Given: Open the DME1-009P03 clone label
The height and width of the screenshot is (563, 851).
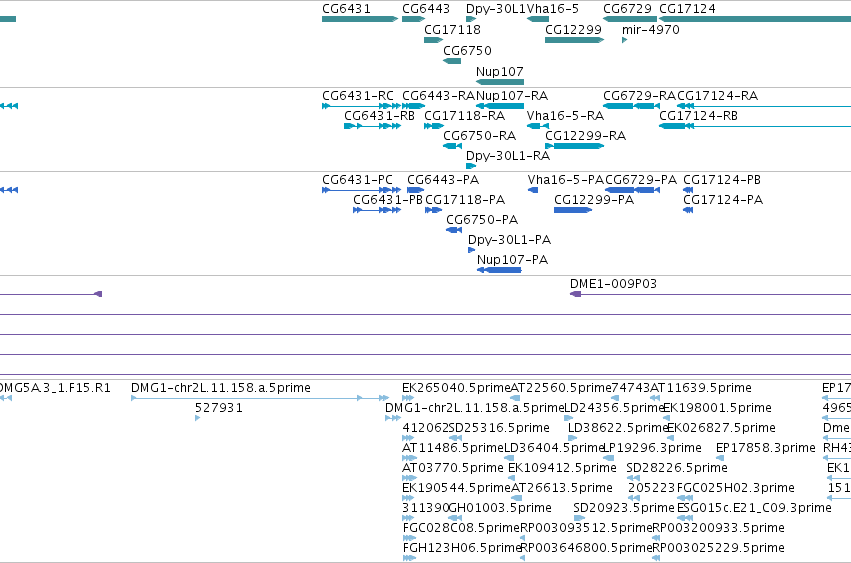Looking at the screenshot, I should point(613,284).
